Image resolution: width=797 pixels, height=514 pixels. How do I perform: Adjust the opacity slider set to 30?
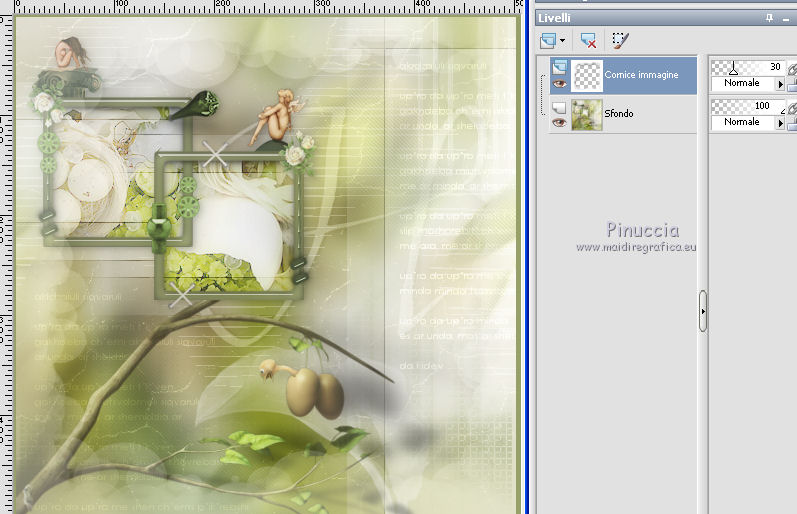[x=748, y=67]
